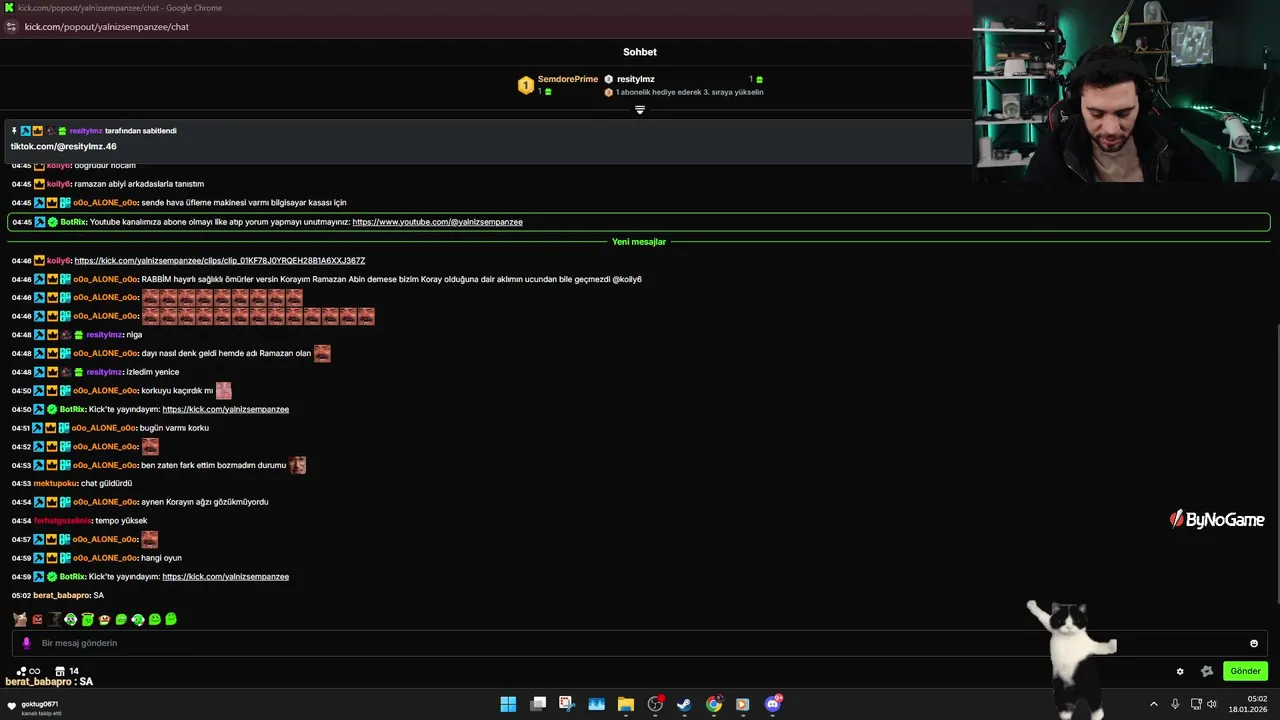Open the taskbar clock showing 05:02

[1249, 704]
